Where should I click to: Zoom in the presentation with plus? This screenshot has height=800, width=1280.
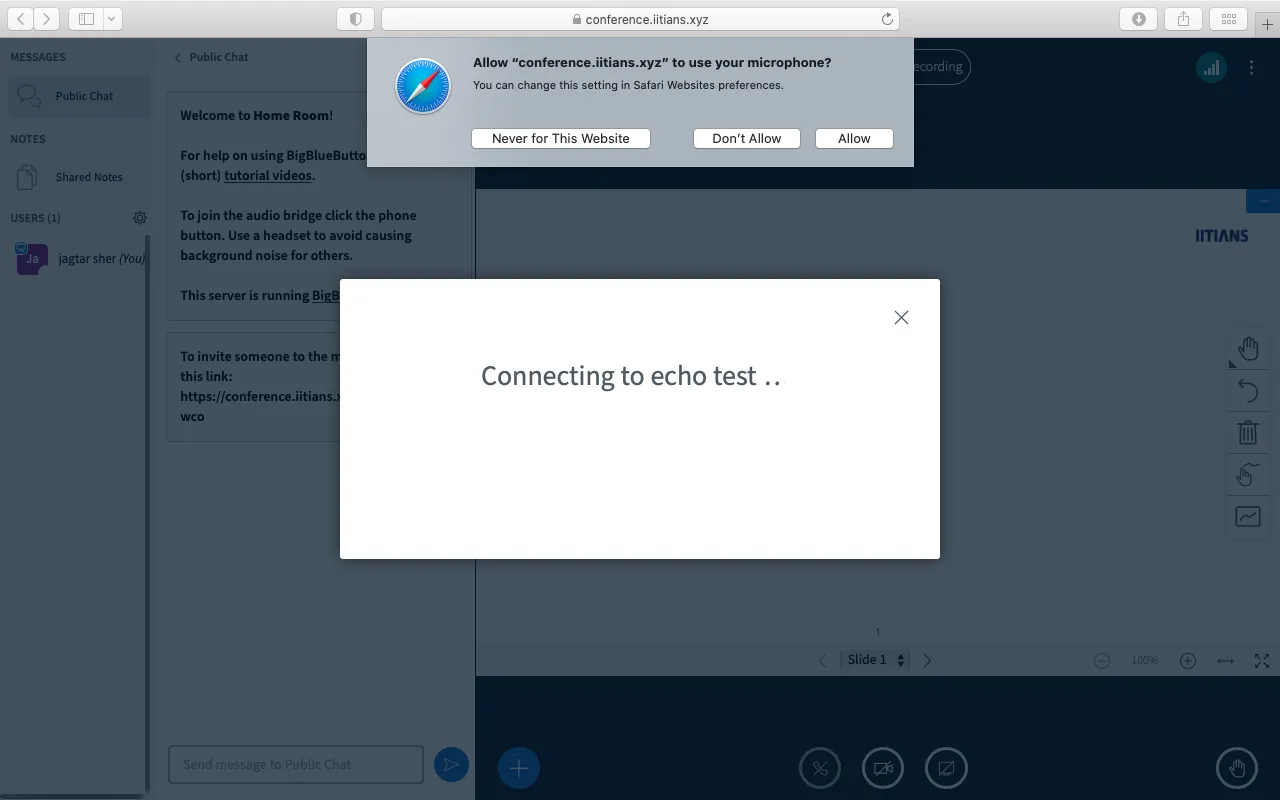click(x=1188, y=661)
